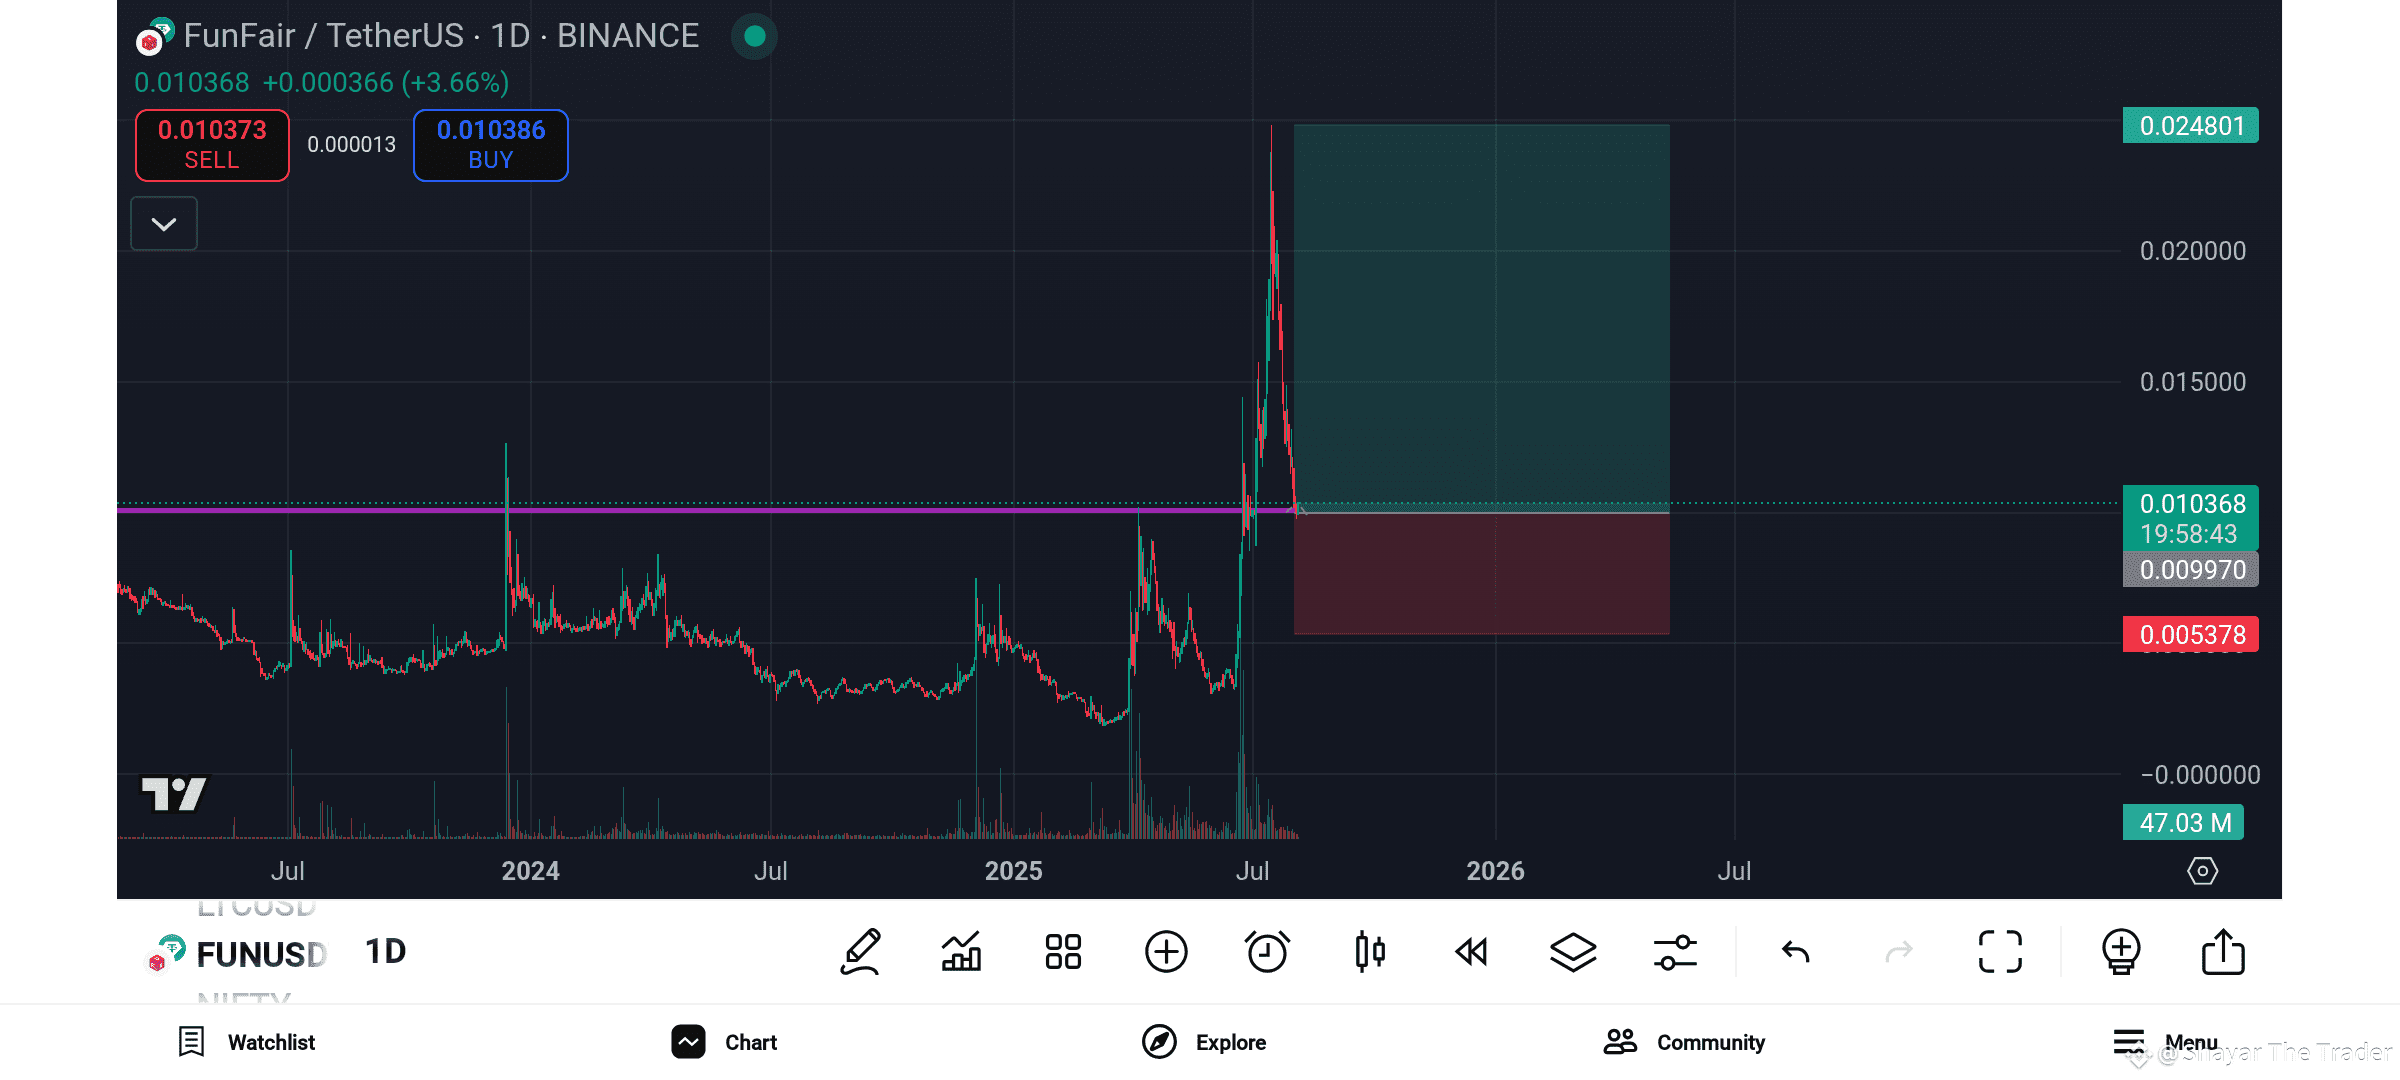Switch to the Chart tab

pyautogui.click(x=724, y=1042)
